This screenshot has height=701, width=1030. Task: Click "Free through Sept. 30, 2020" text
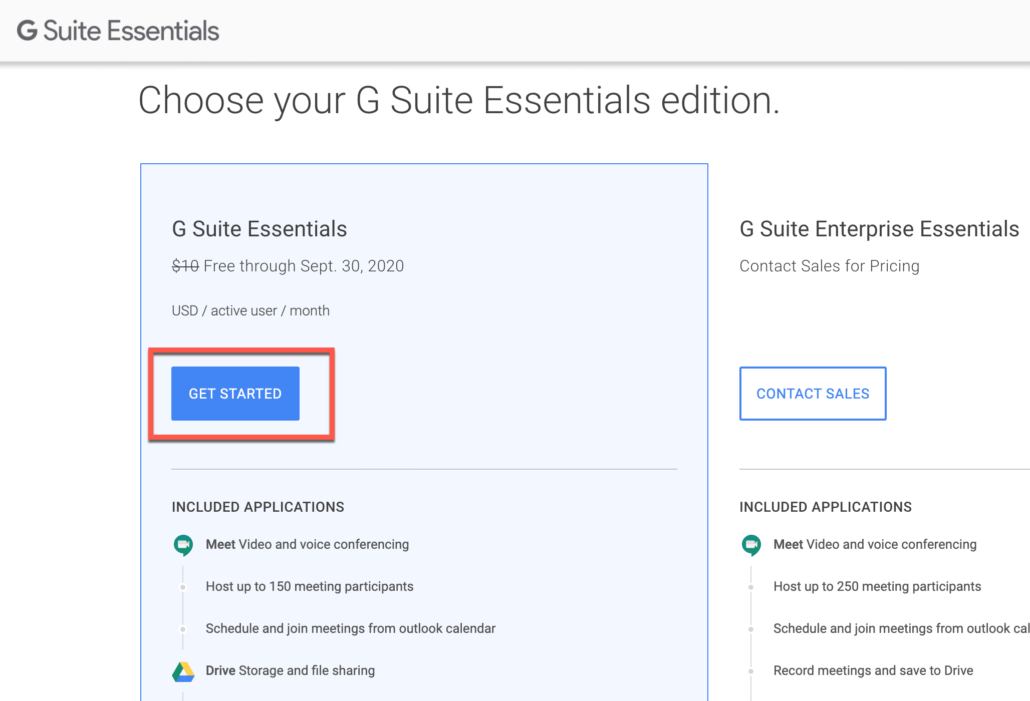(x=303, y=266)
